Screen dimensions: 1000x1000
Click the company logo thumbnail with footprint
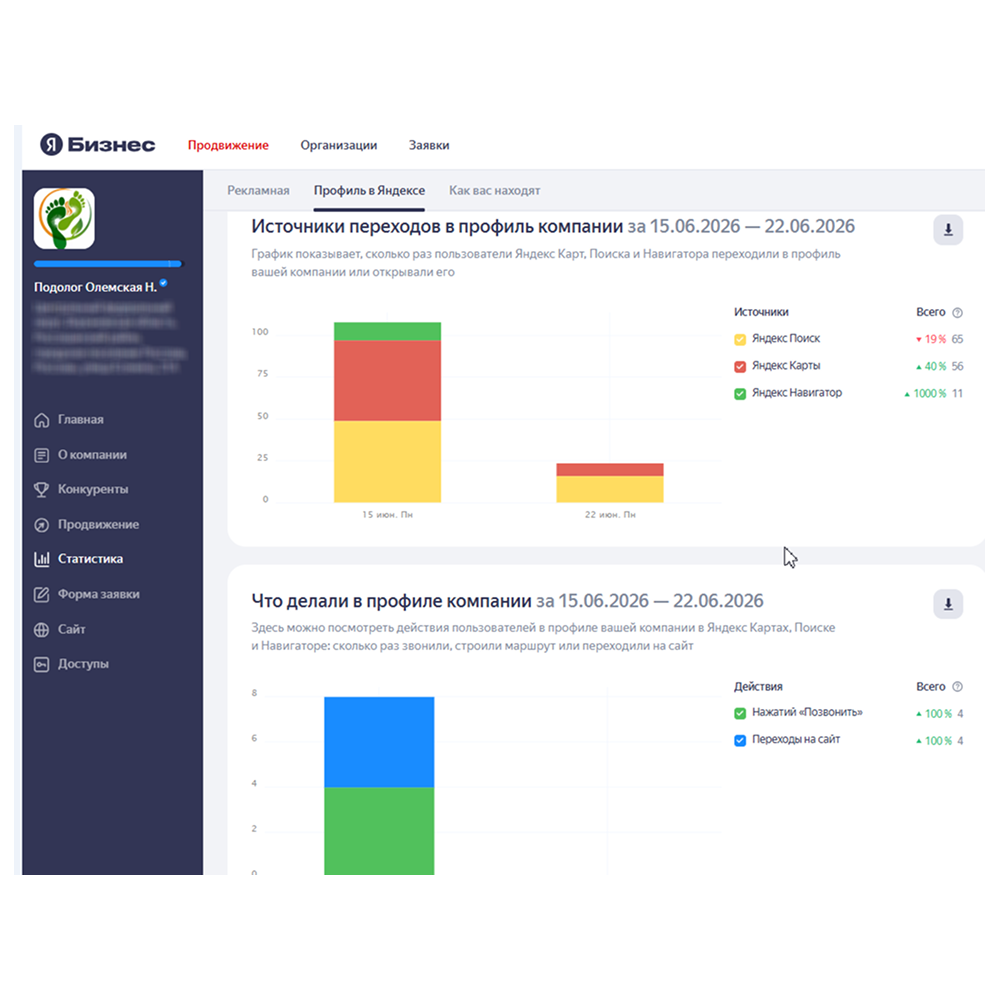click(x=64, y=219)
